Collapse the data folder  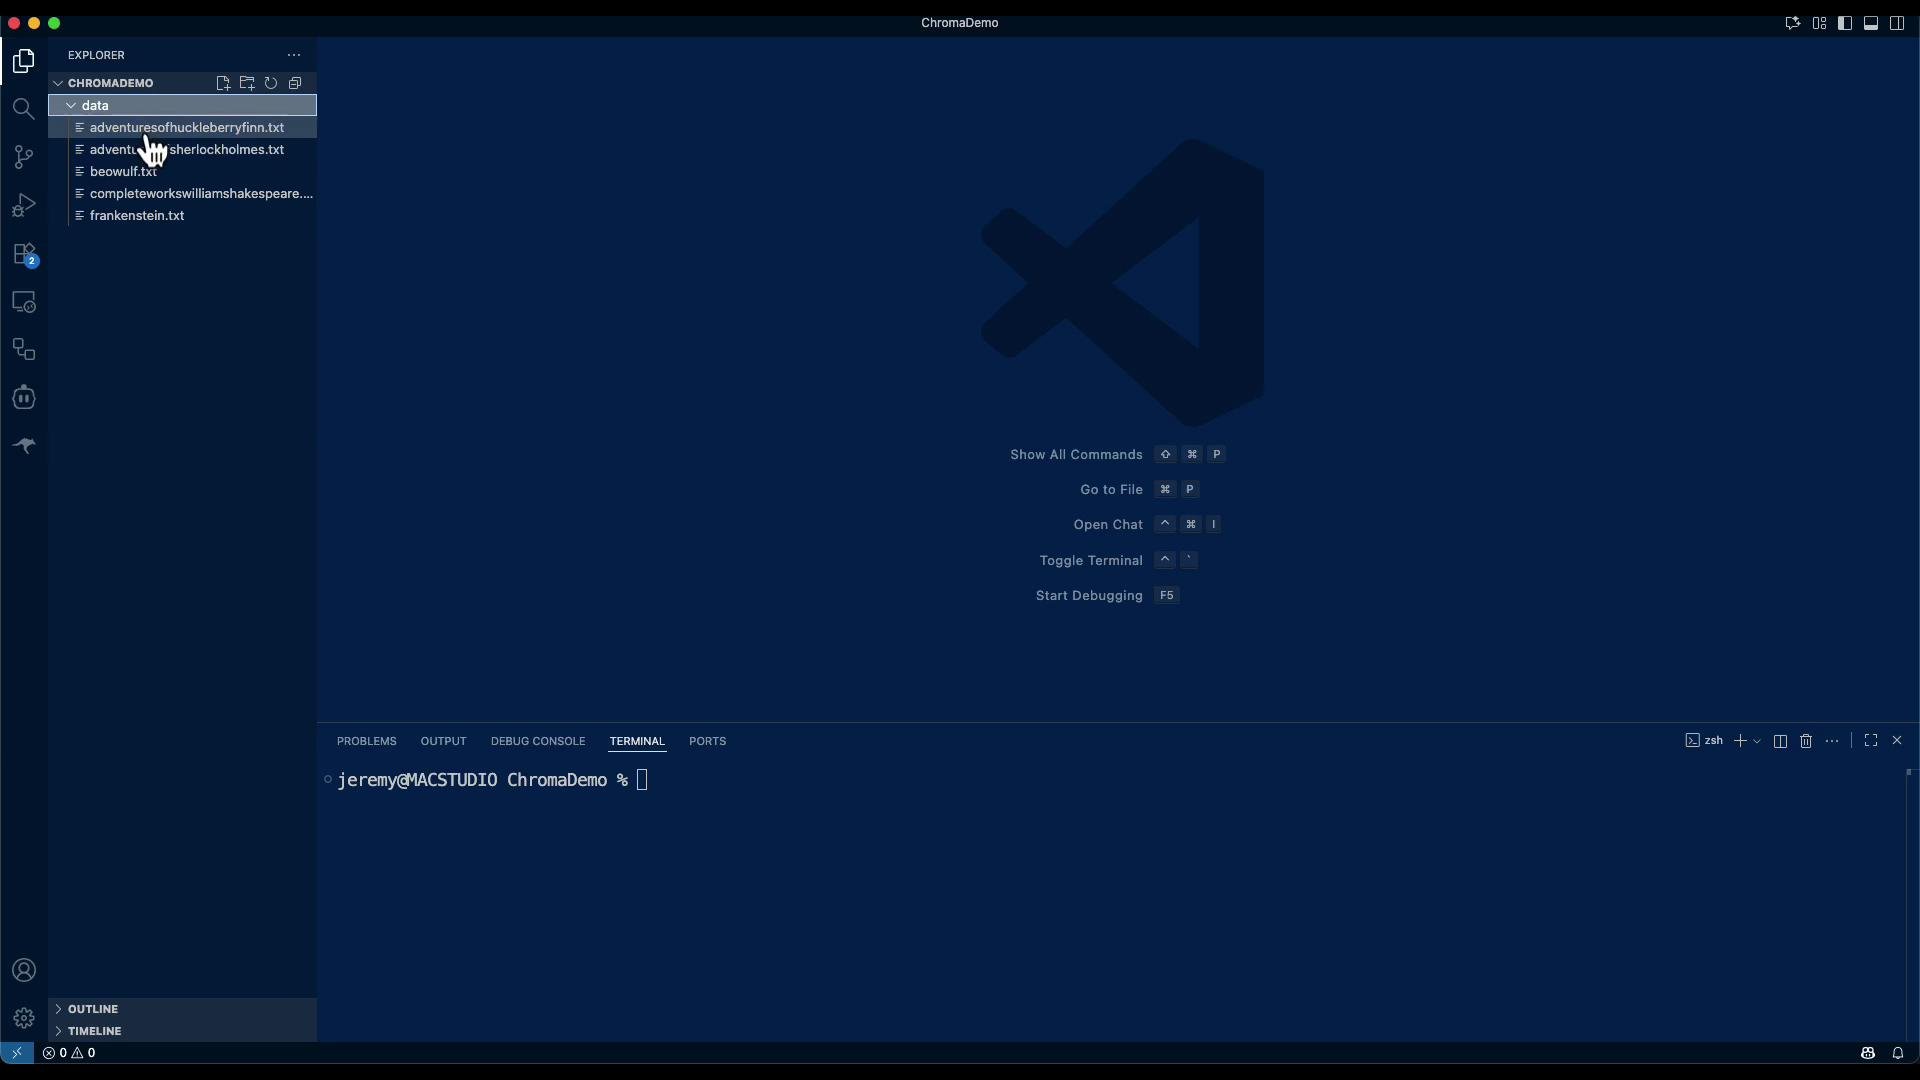(183, 105)
